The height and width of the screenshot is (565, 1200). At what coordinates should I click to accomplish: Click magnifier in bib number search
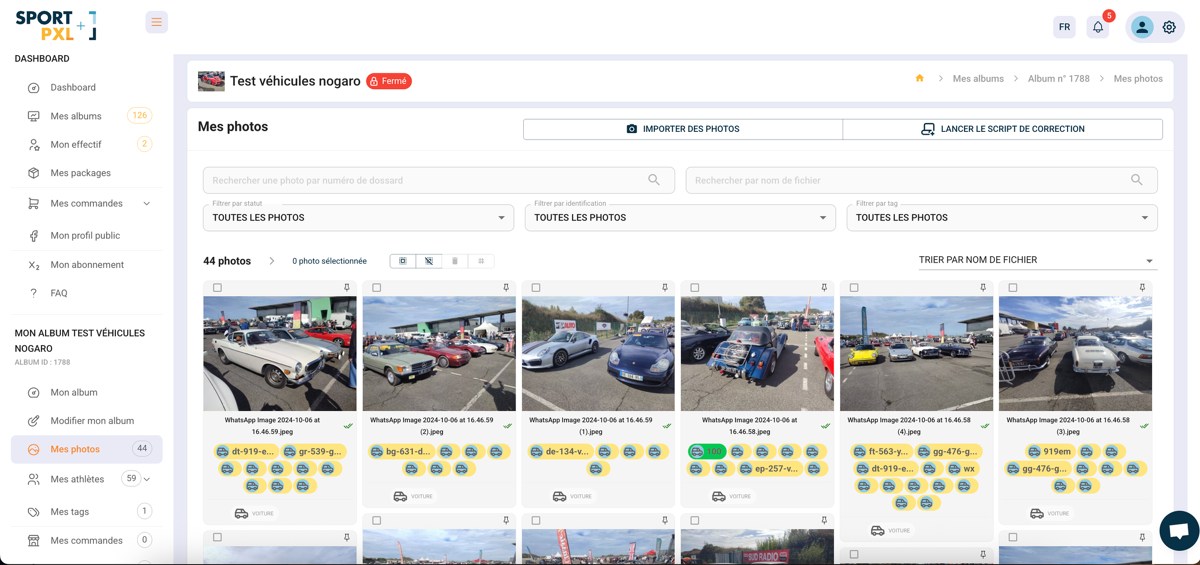(x=654, y=180)
